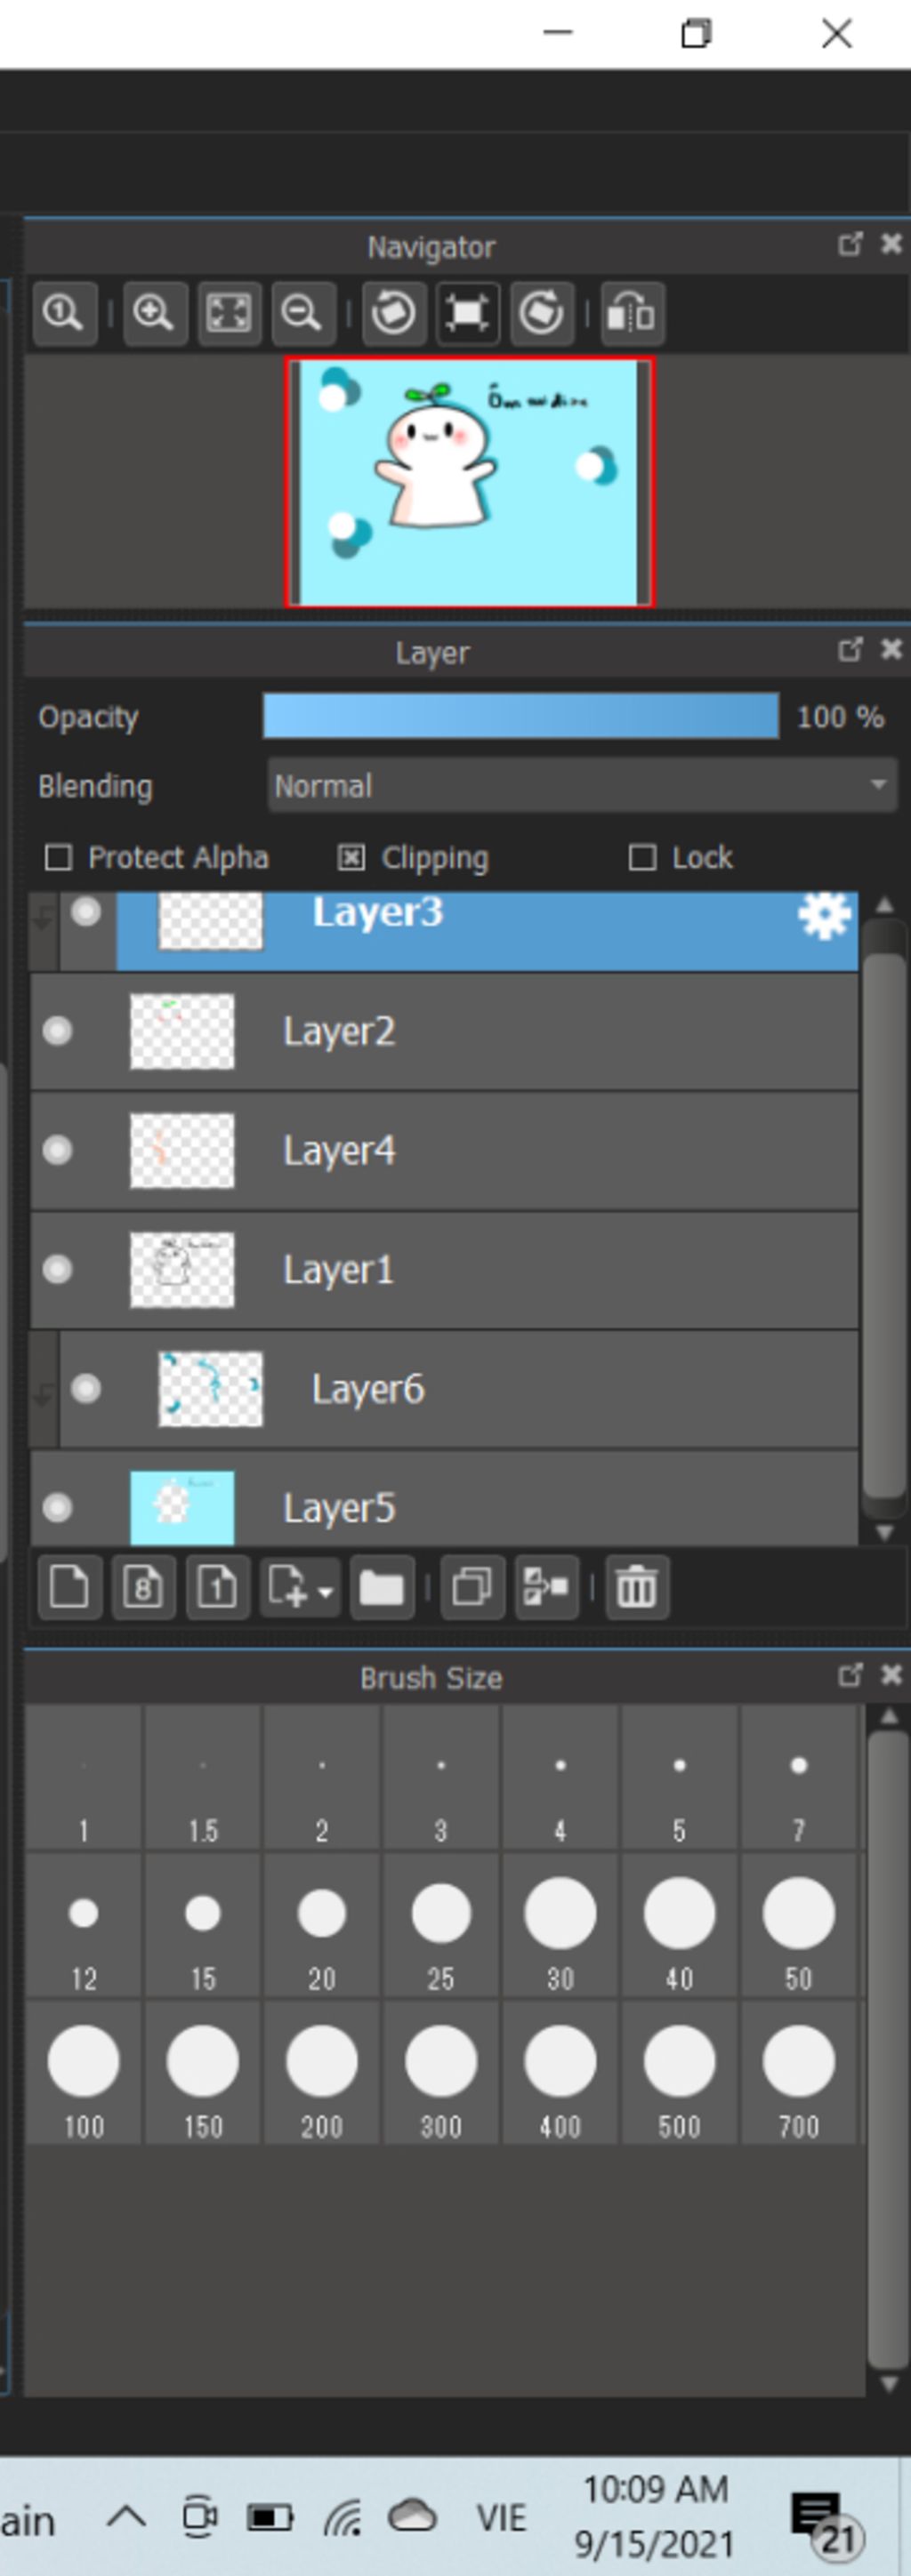Rotate canvas left in Navigator

(x=392, y=313)
